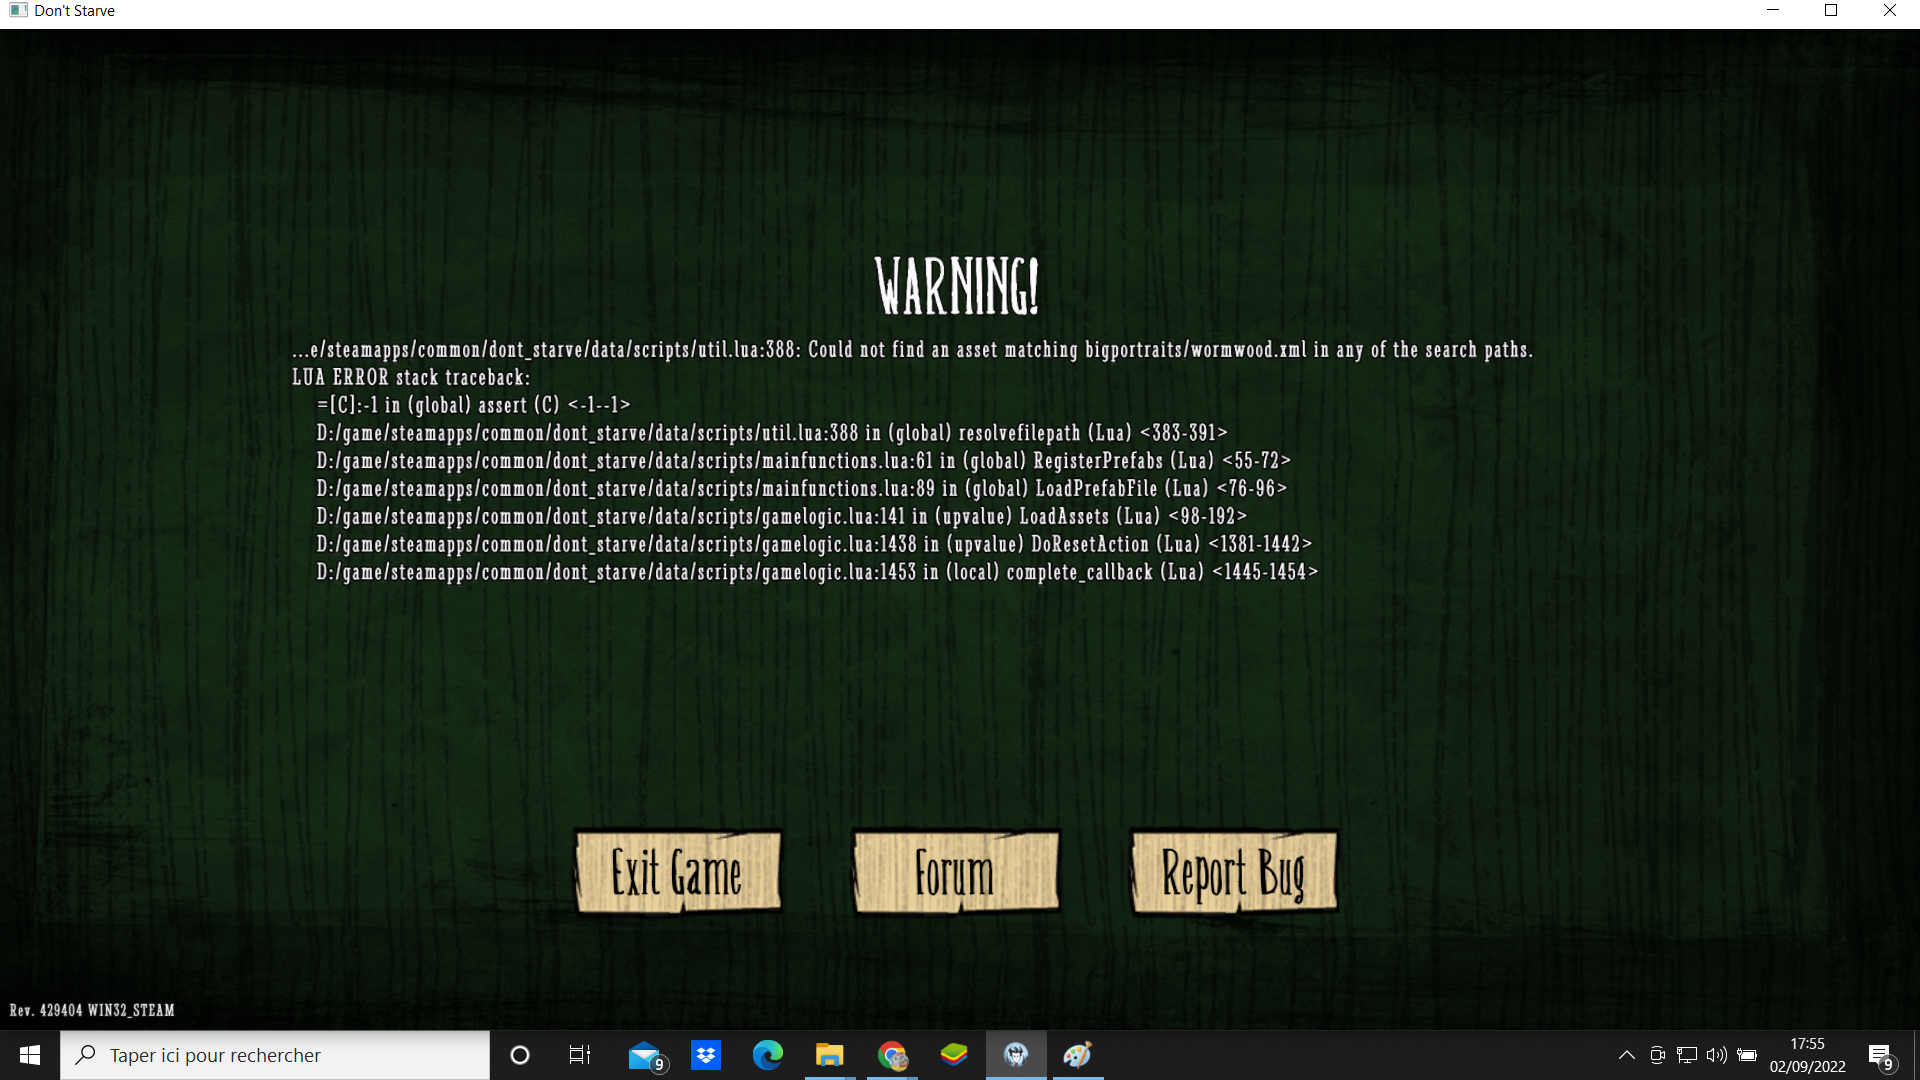Image resolution: width=1920 pixels, height=1080 pixels.
Task: Switch to Paint app on taskbar
Action: pos(1078,1055)
